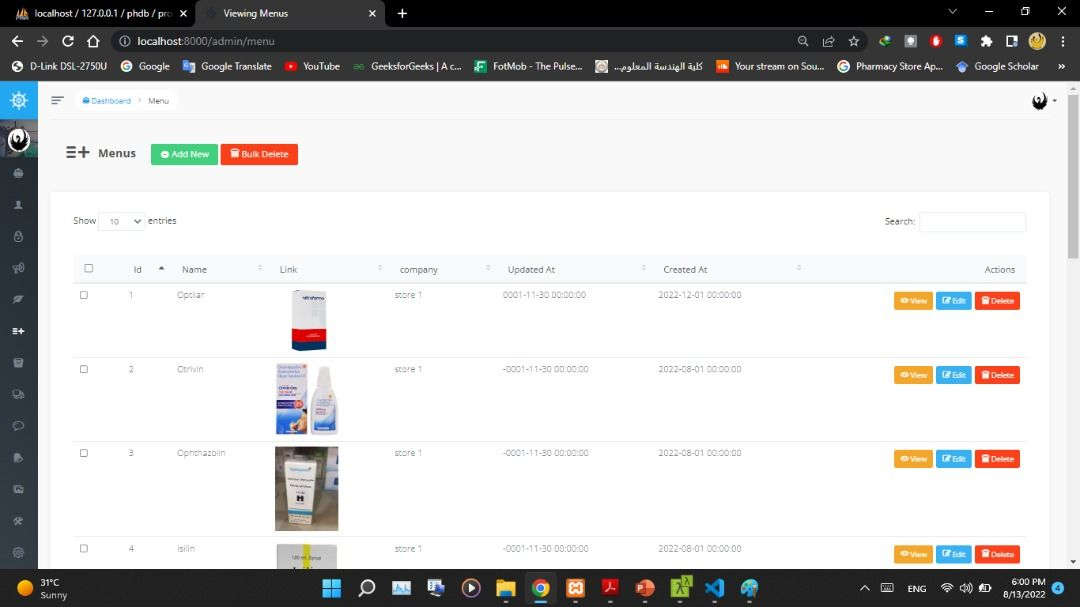Open user profile dropdown at top right
Viewport: 1080px width, 607px height.
[x=1043, y=101]
